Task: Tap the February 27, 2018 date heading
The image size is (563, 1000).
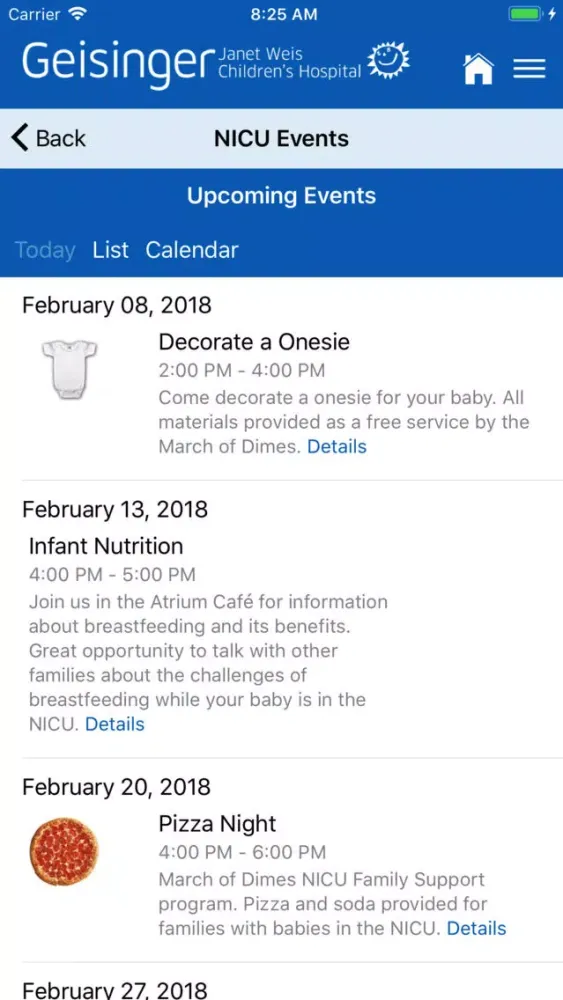Action: click(x=115, y=990)
